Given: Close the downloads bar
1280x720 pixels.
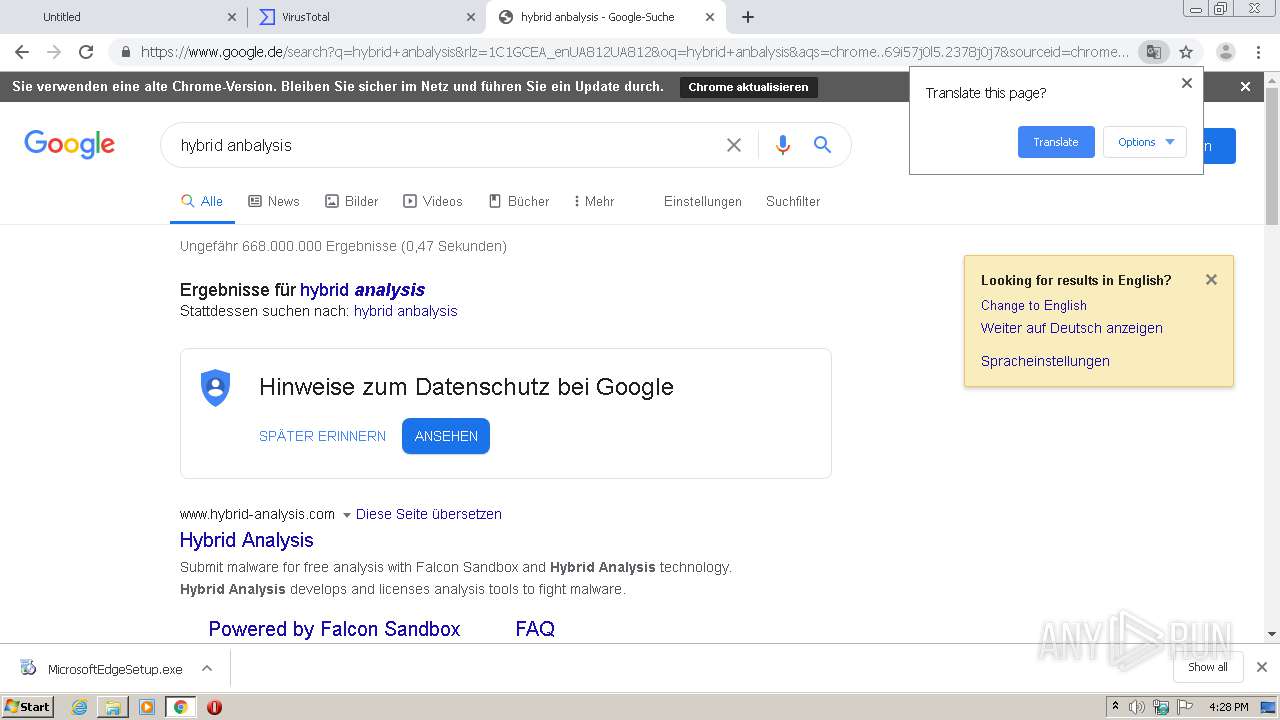Looking at the screenshot, I should (1262, 667).
